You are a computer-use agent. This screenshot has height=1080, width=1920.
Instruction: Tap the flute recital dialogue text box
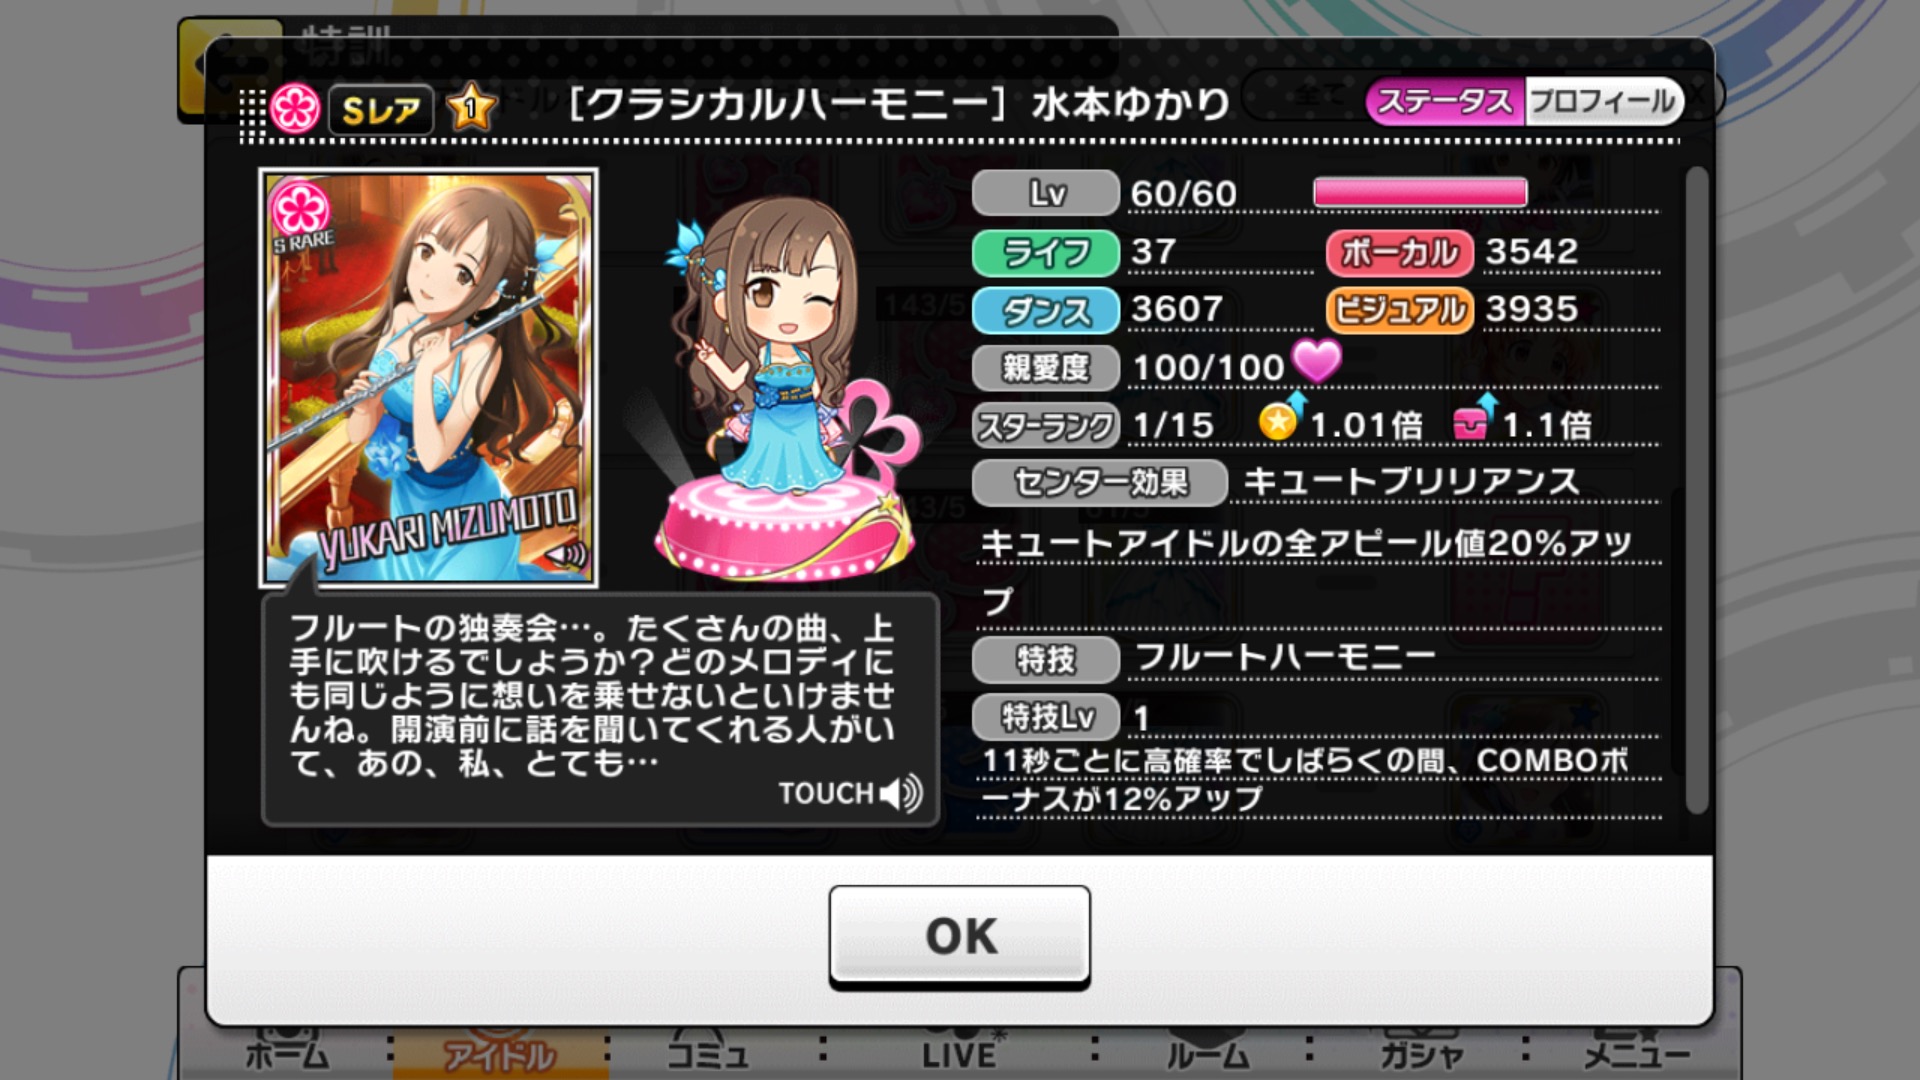[x=600, y=710]
